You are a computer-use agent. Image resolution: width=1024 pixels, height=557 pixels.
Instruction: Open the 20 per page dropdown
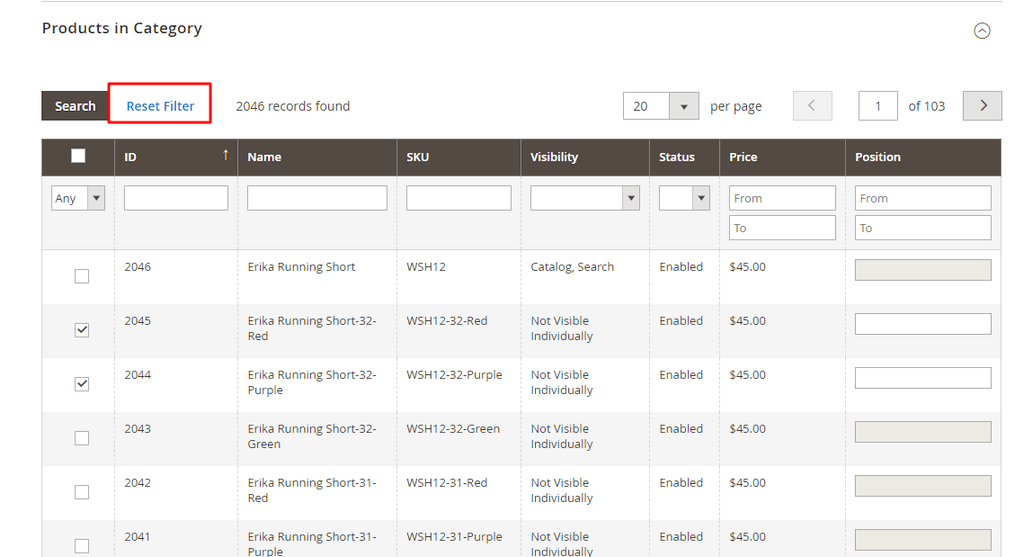tap(661, 106)
